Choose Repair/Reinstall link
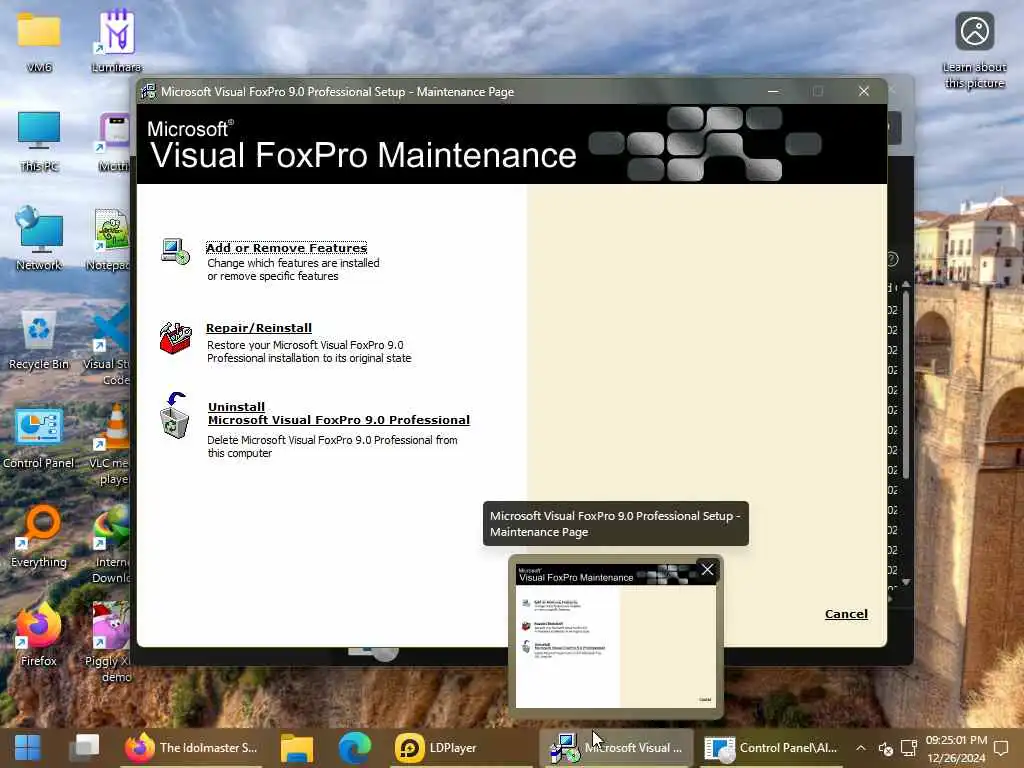Viewport: 1024px width, 768px height. pos(259,328)
